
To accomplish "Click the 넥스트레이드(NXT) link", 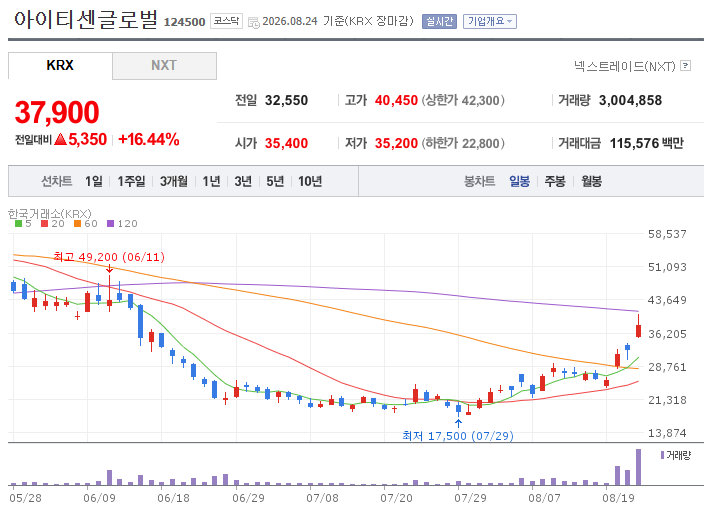I will pos(625,66).
